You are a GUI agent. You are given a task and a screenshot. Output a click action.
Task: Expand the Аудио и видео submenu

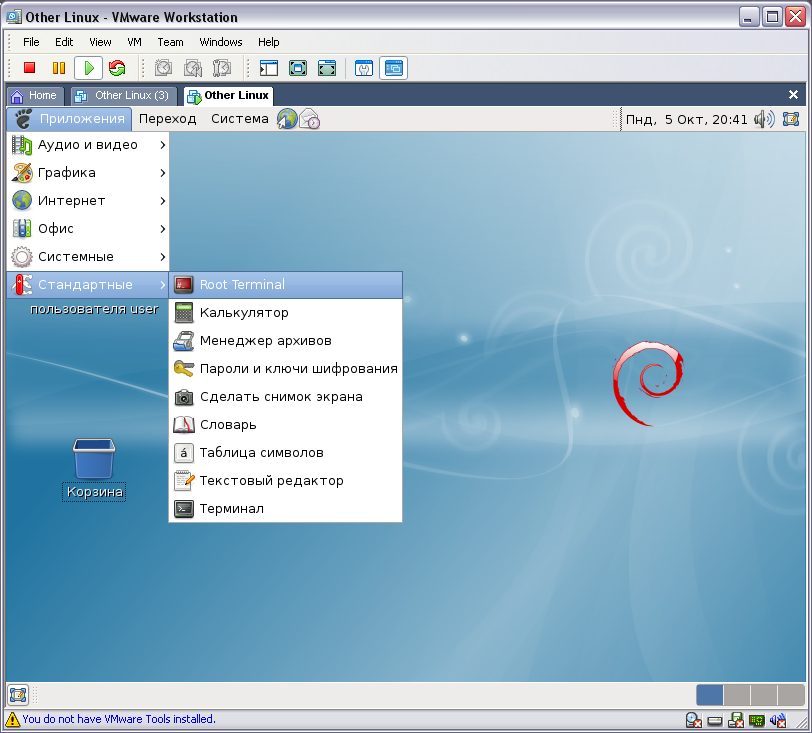[x=88, y=145]
